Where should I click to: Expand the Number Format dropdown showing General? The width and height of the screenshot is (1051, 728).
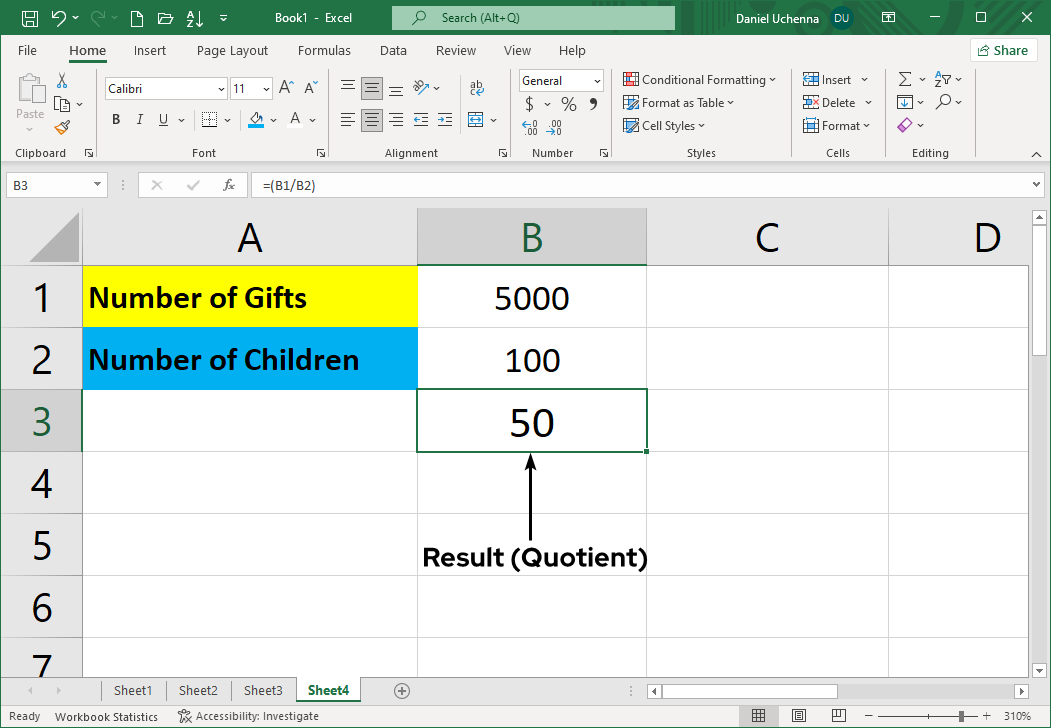[596, 80]
